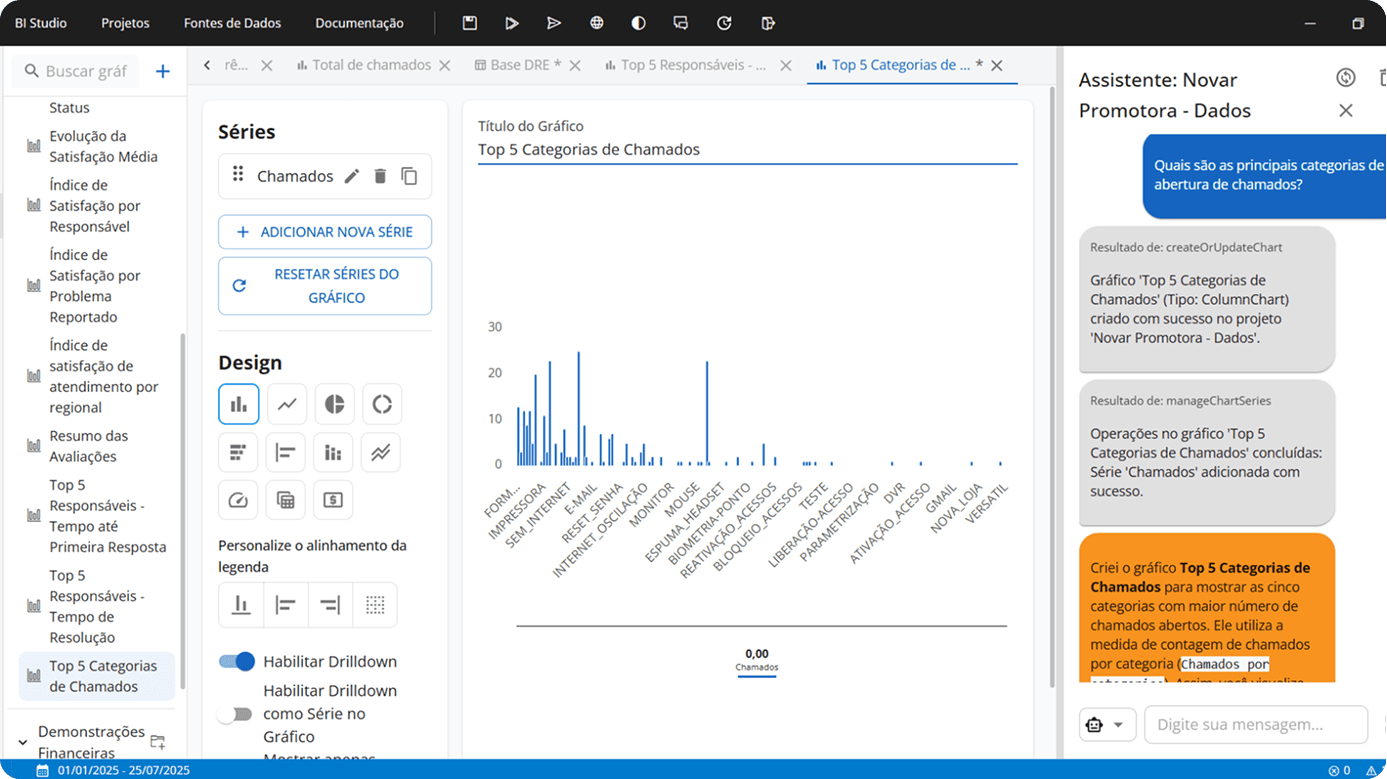Toggle the Habilitar Drilldown switch
Image resolution: width=1387 pixels, height=779 pixels.
coord(237,661)
